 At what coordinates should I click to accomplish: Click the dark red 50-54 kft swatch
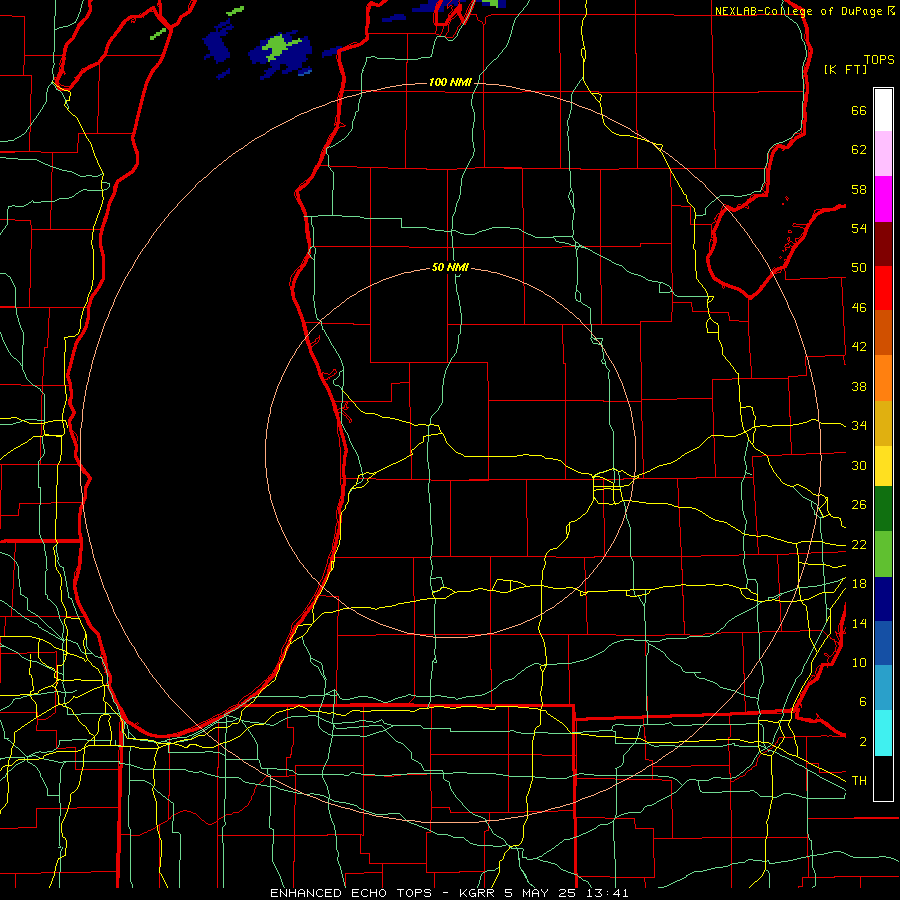point(883,244)
